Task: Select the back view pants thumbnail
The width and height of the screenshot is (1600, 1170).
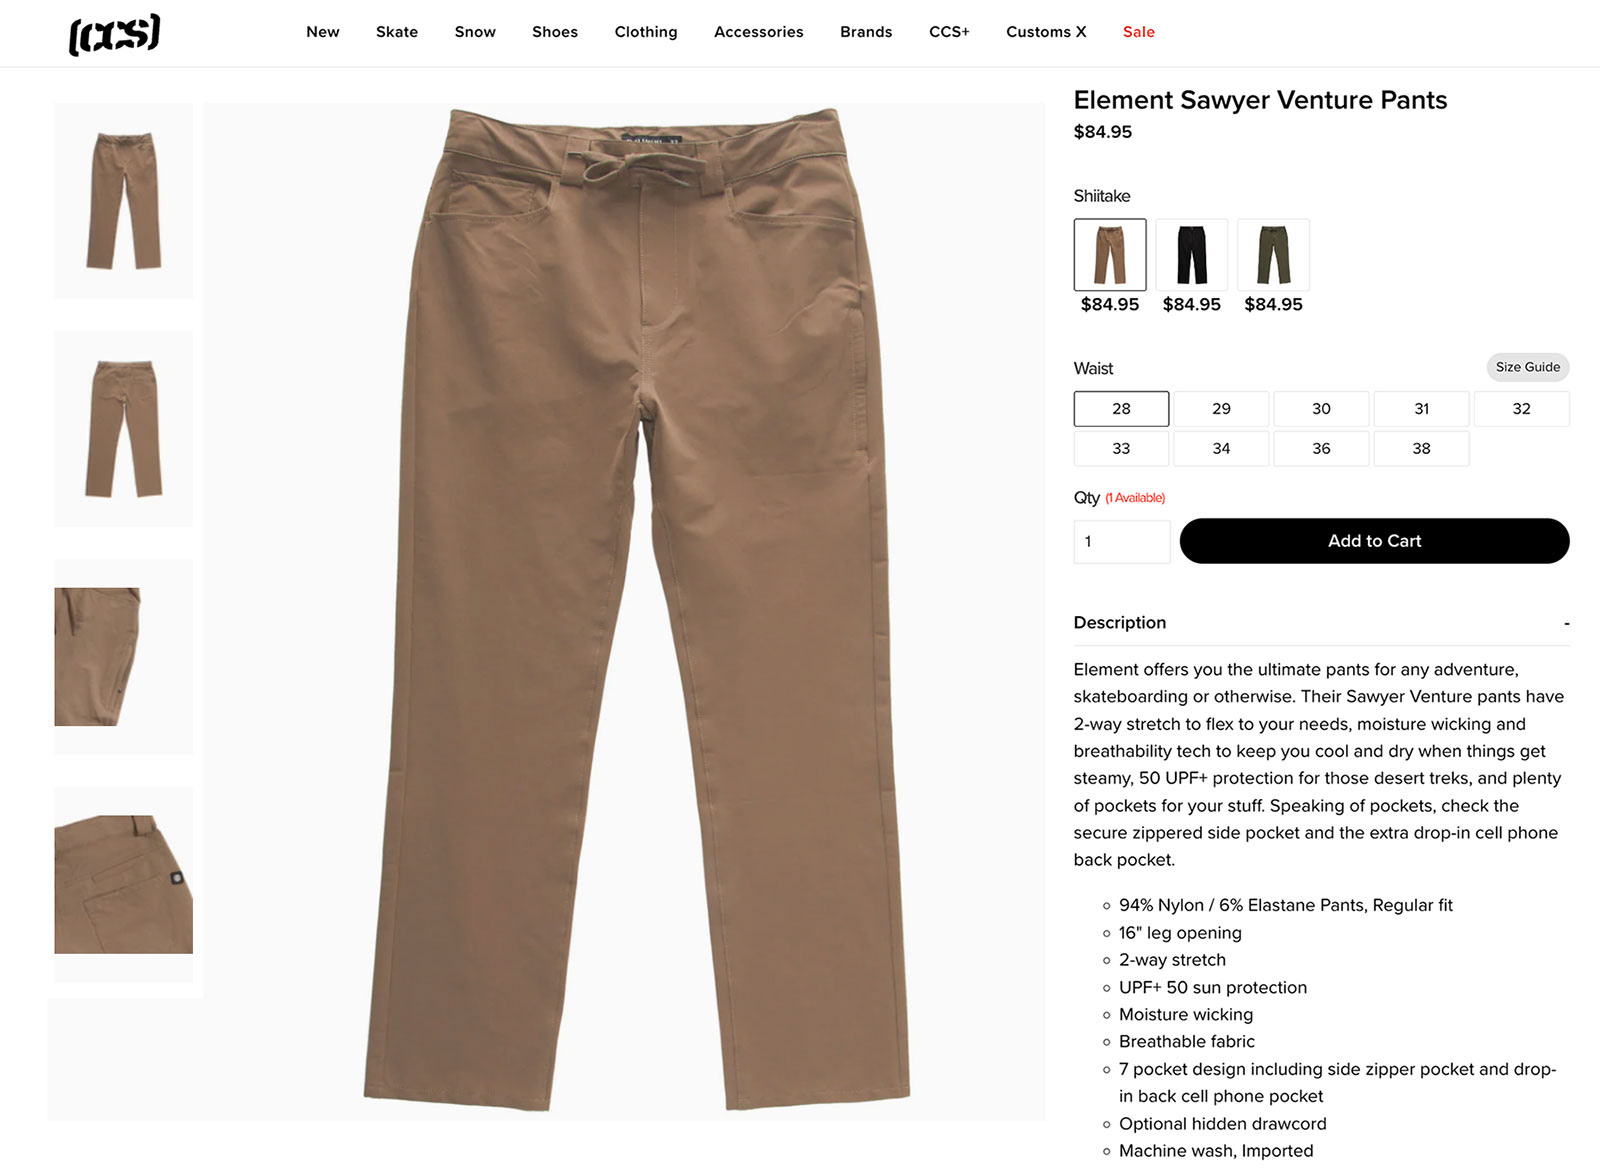Action: point(123,429)
